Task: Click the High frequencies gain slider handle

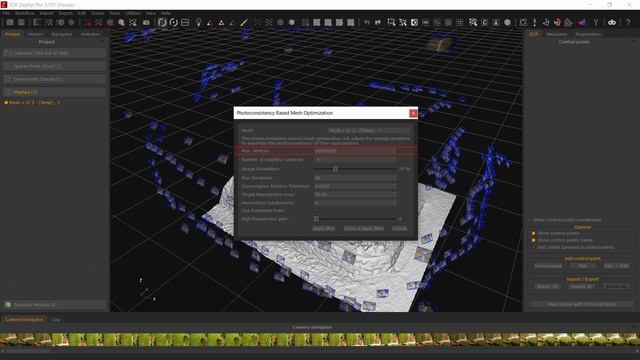Action: point(316,219)
